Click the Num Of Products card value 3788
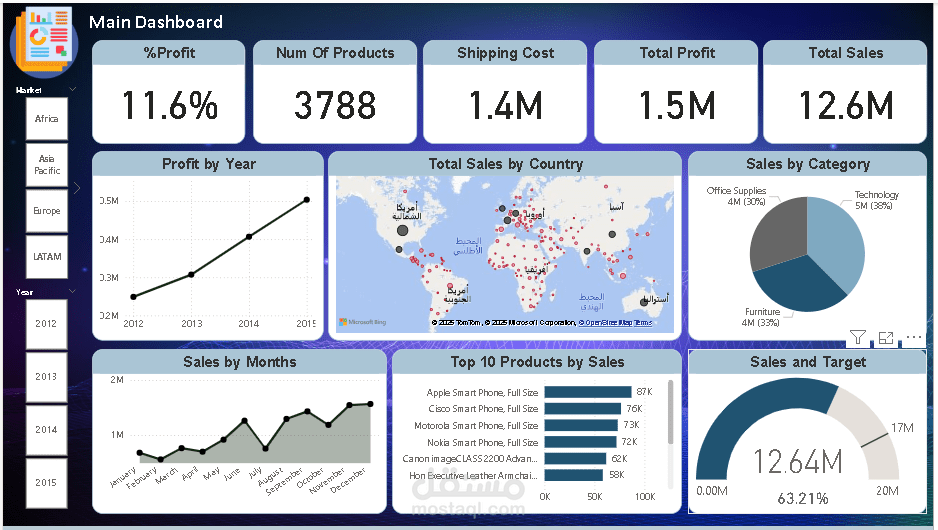This screenshot has width=938, height=530. pyautogui.click(x=335, y=105)
